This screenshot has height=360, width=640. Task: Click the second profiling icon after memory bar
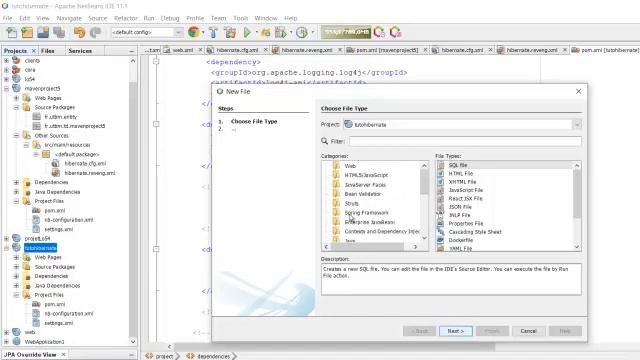tap(396, 32)
